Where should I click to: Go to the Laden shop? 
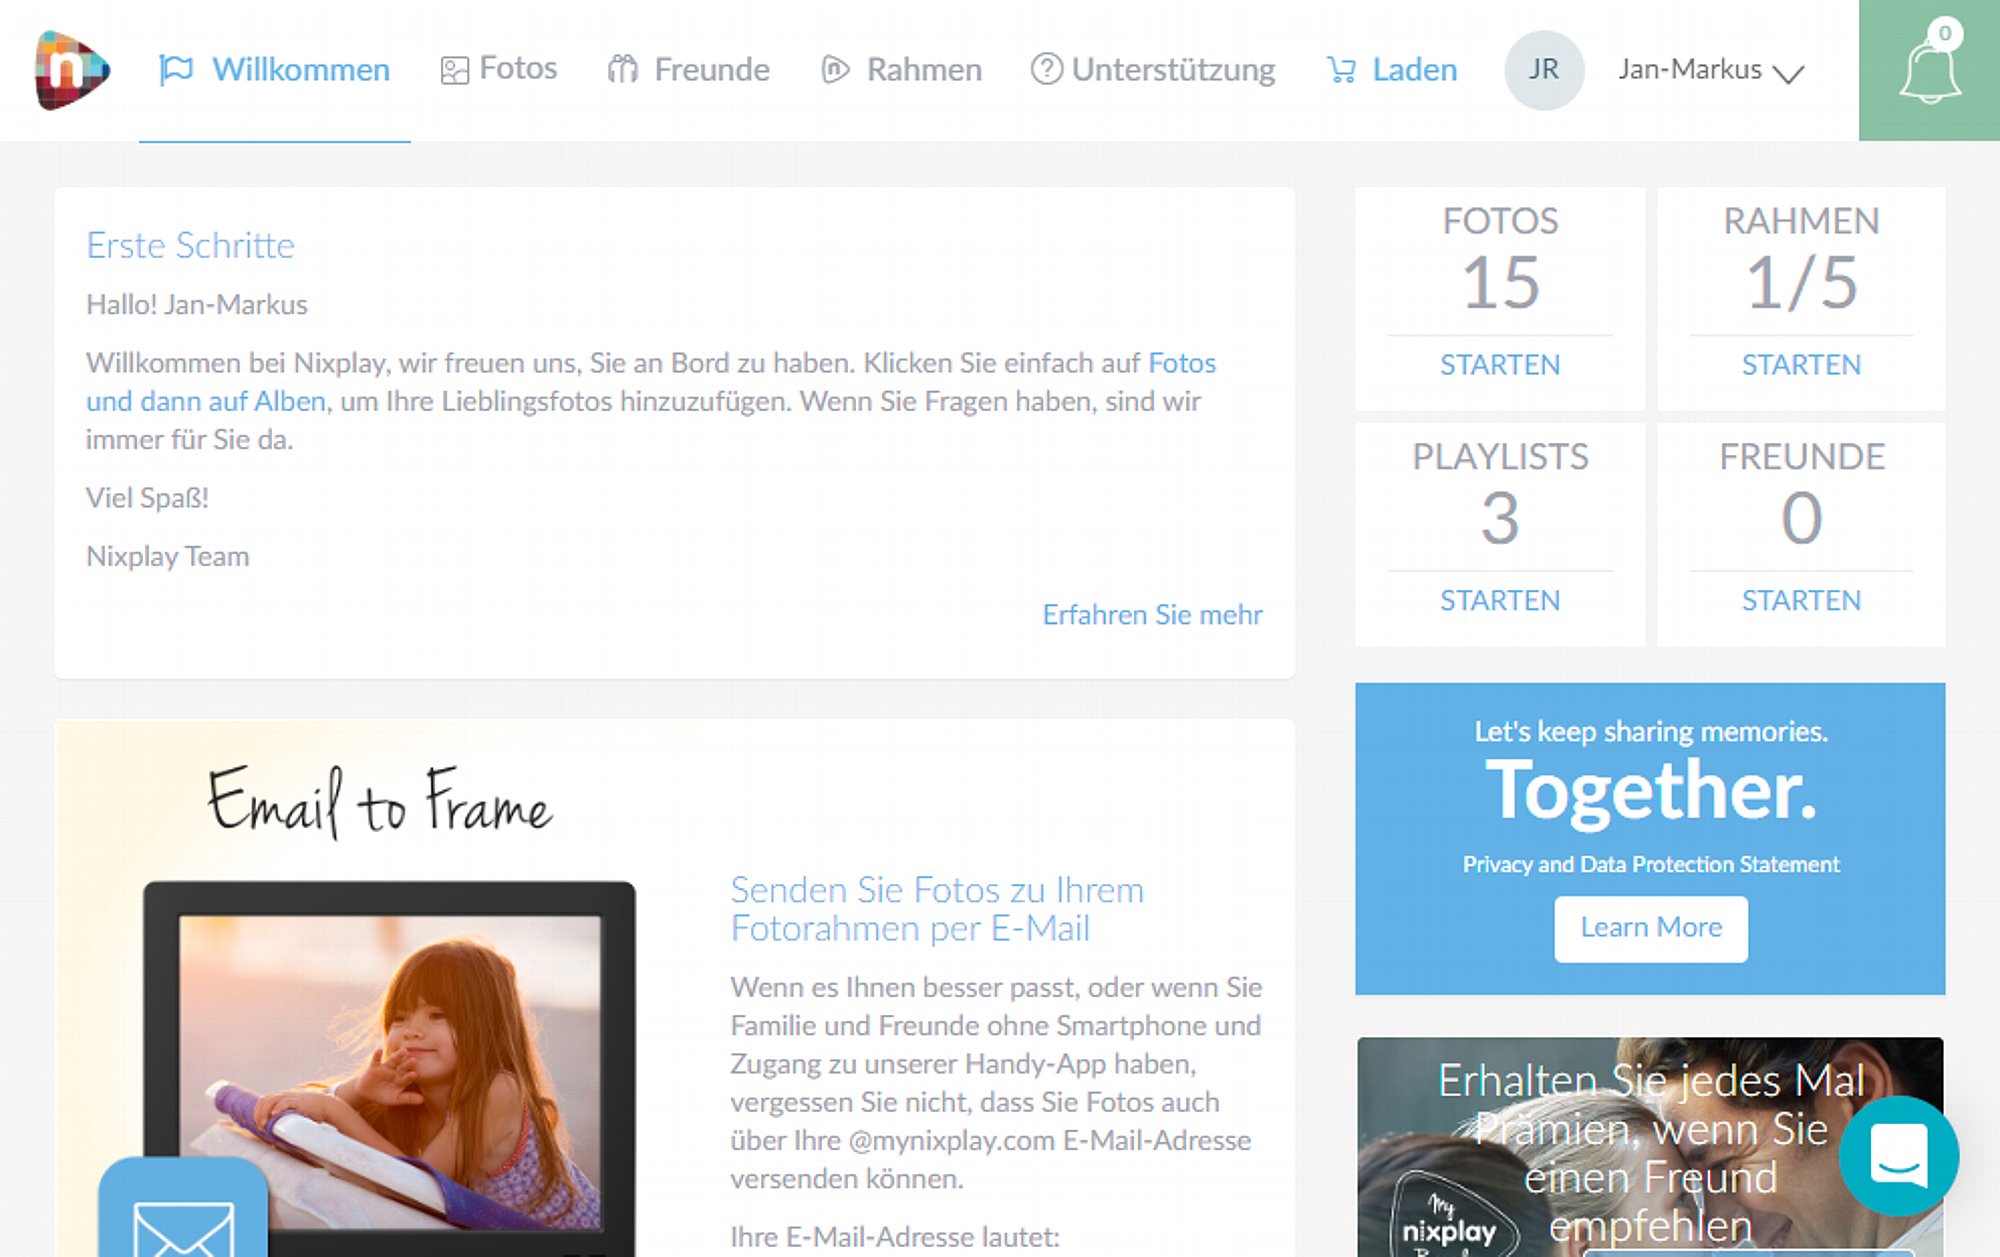coord(1392,69)
